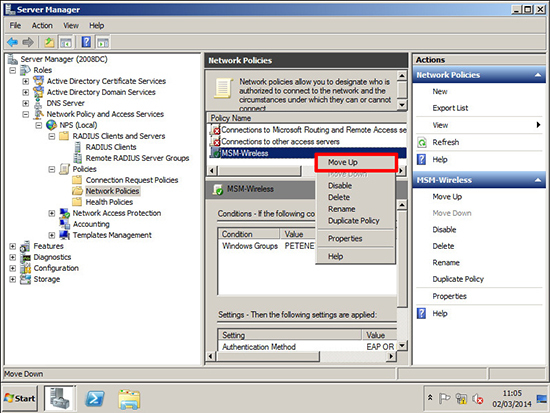Collapse the Network Policies actions section

click(x=538, y=75)
